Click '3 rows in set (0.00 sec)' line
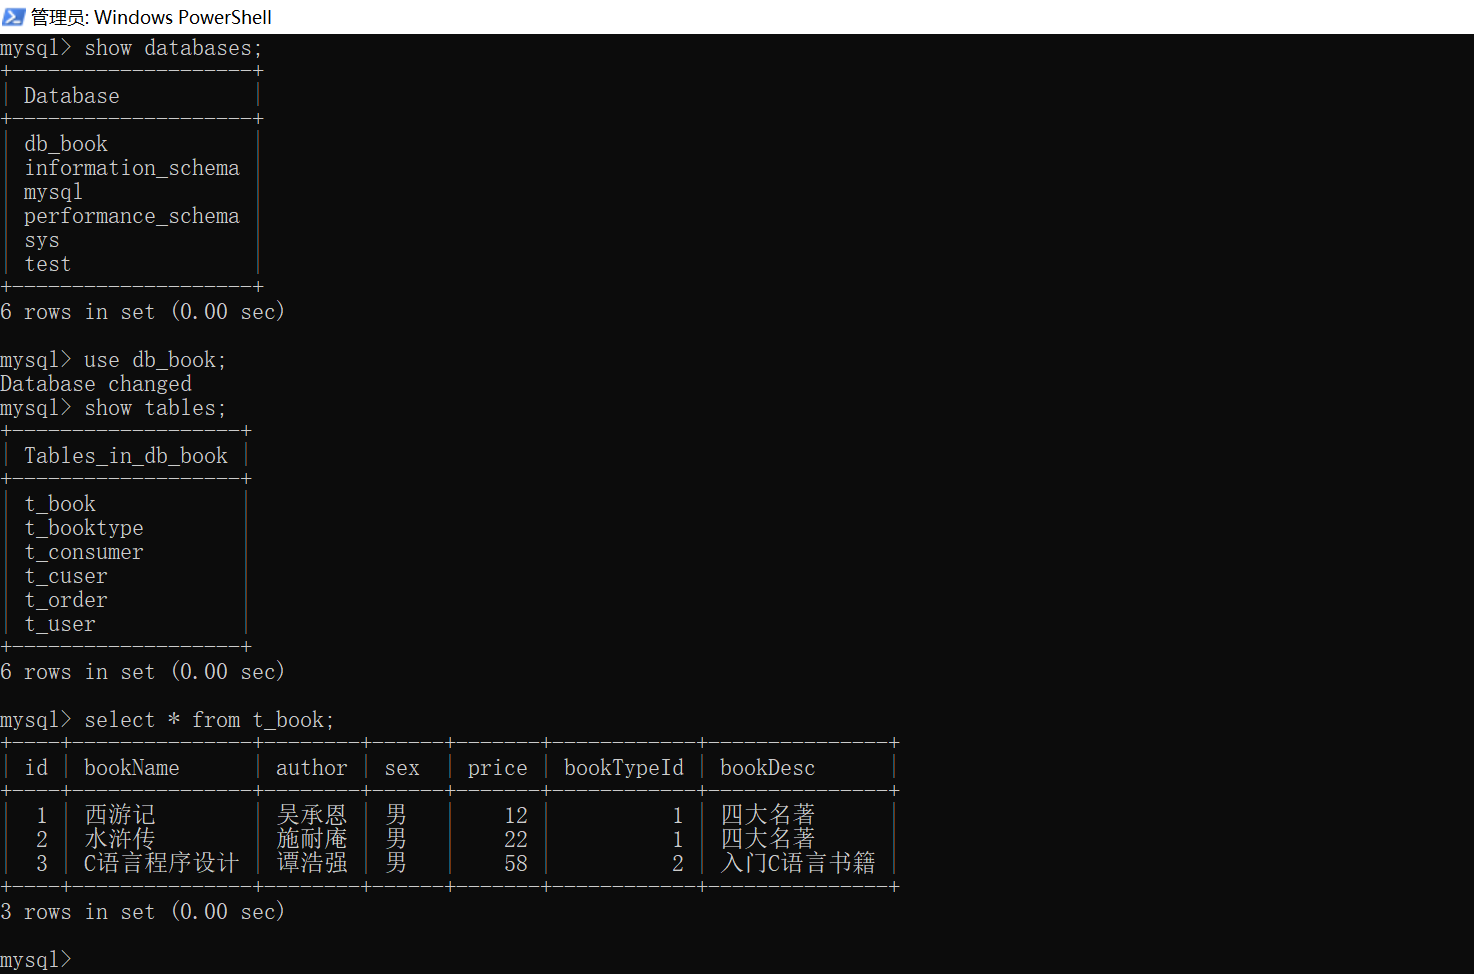The image size is (1474, 974). coord(143,912)
